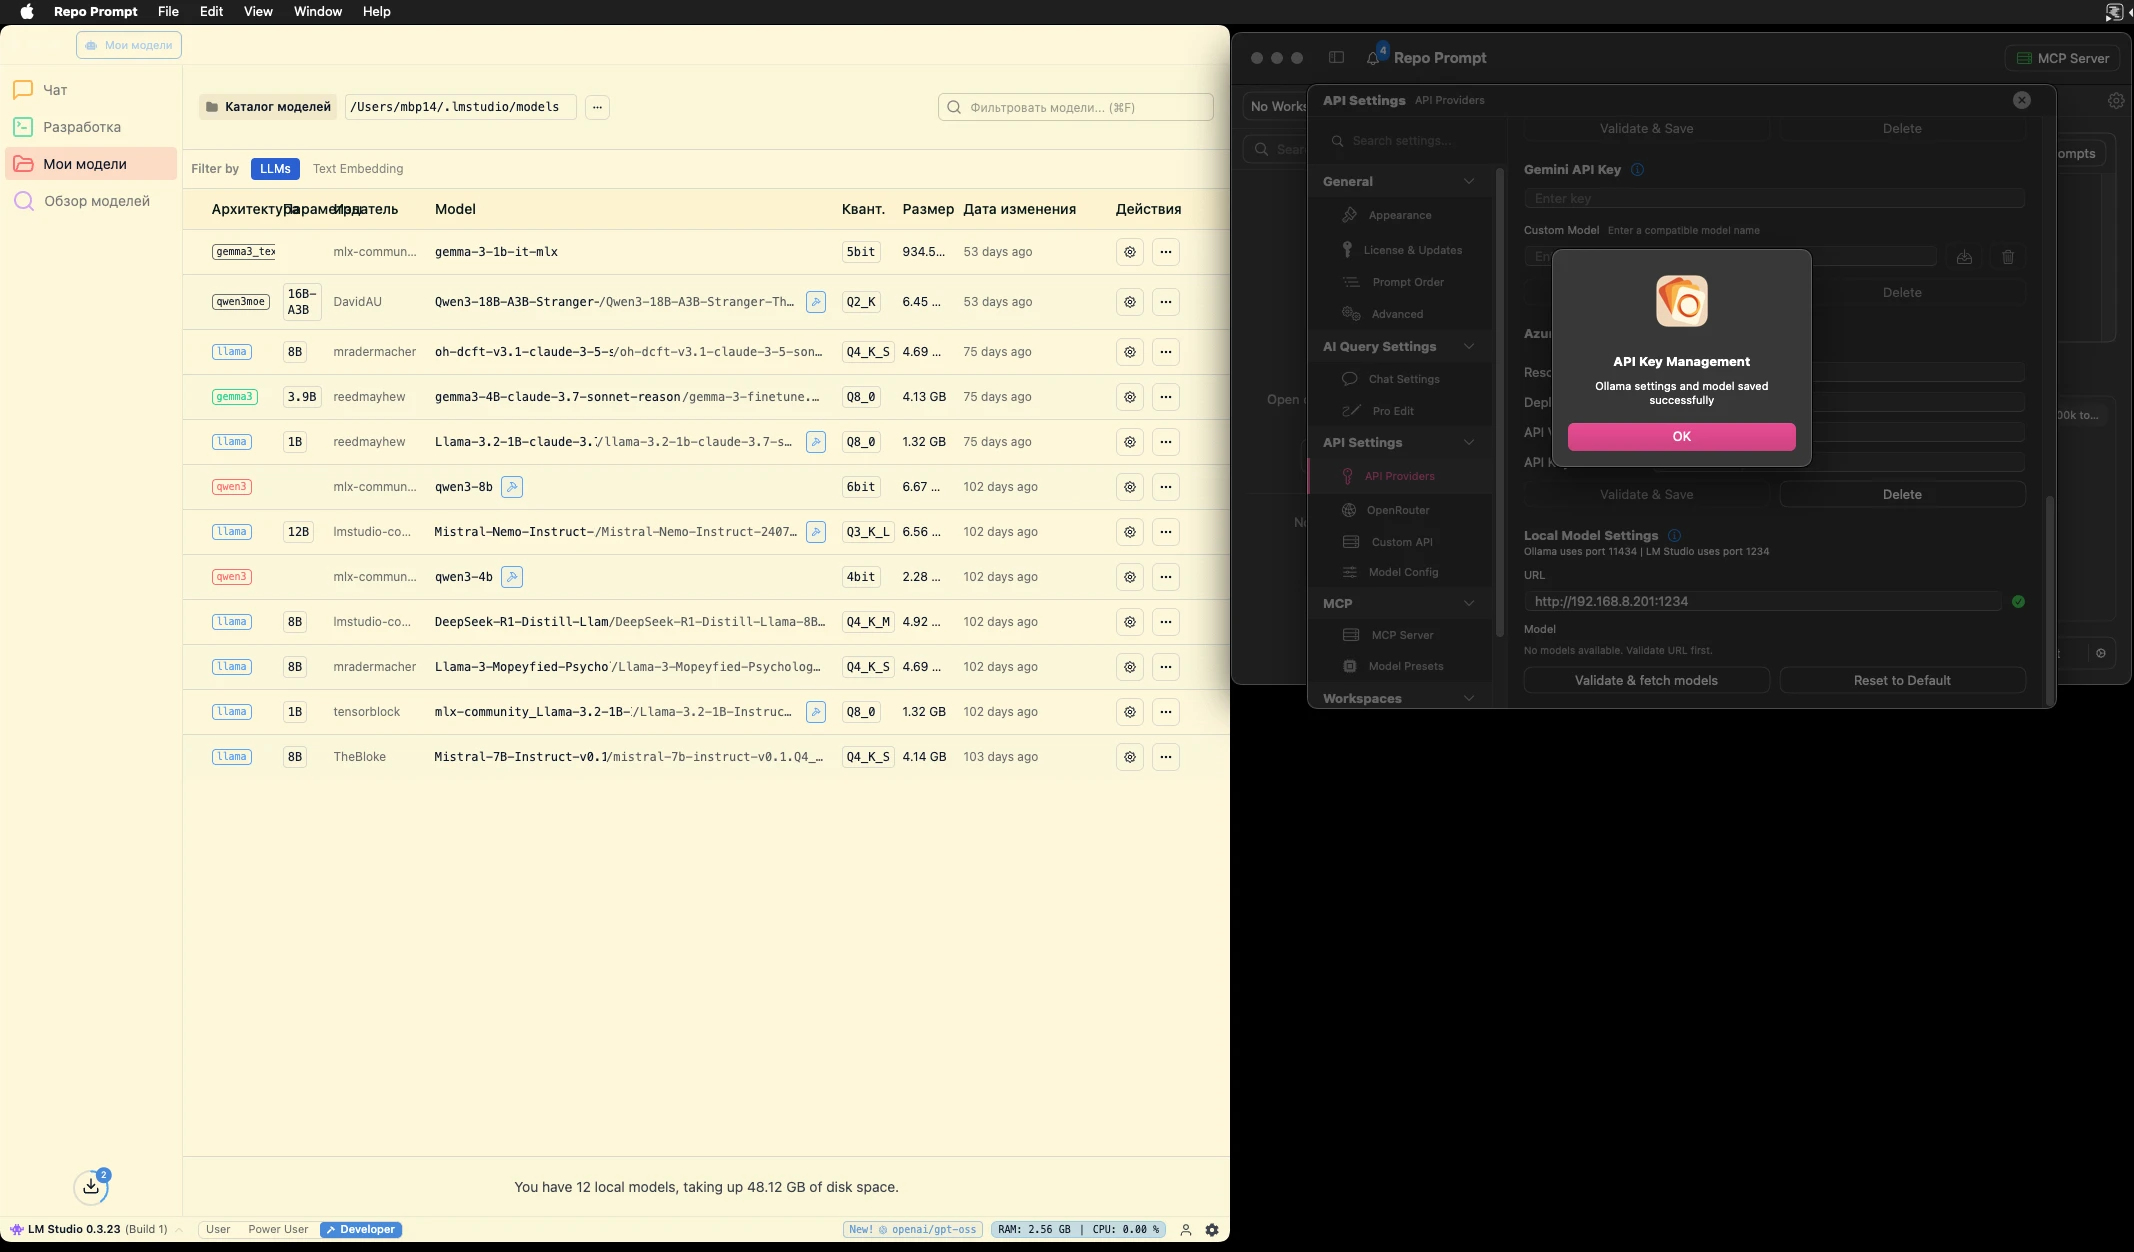This screenshot has width=2134, height=1252.
Task: Click the trash icon beside Custom Model field
Action: click(2008, 257)
